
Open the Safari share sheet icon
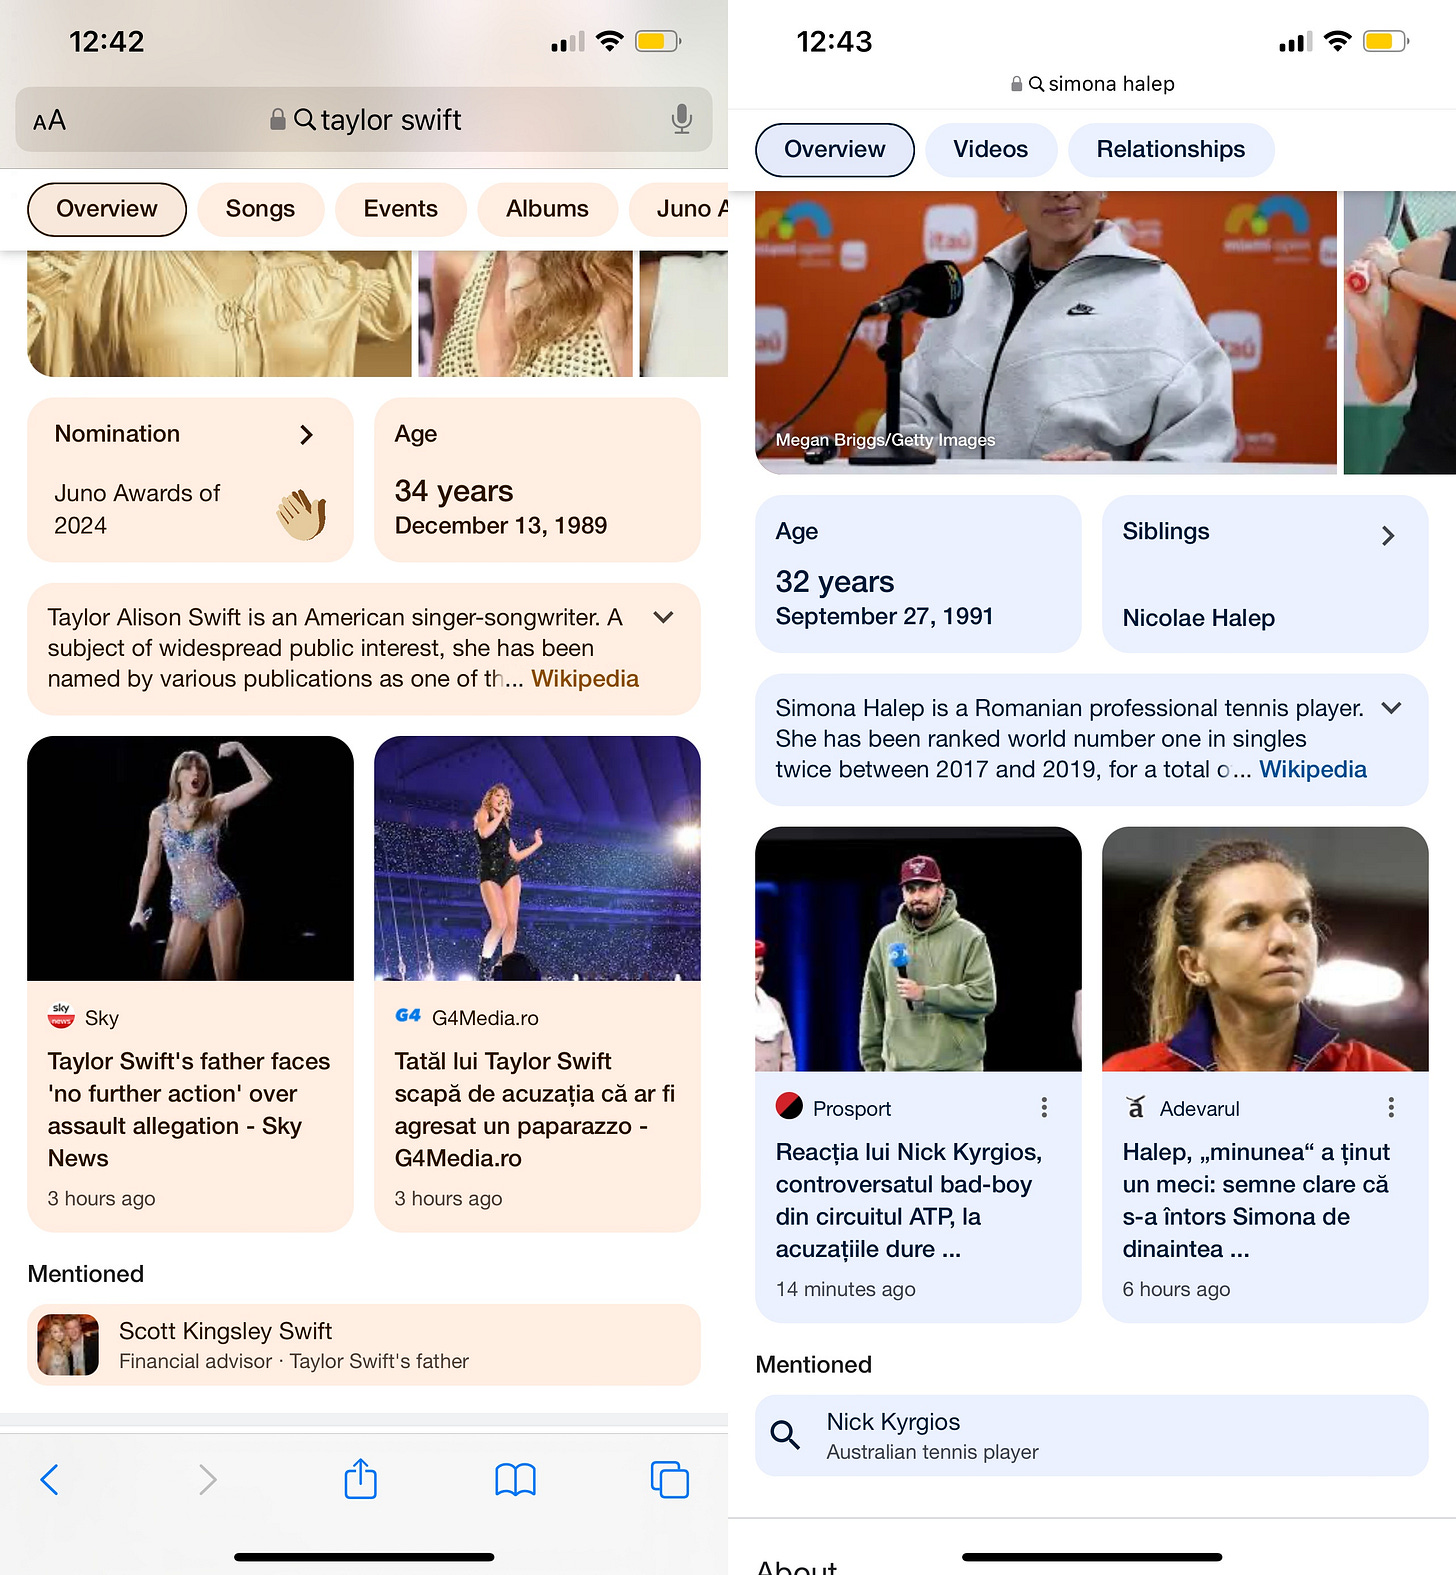coord(361,1478)
